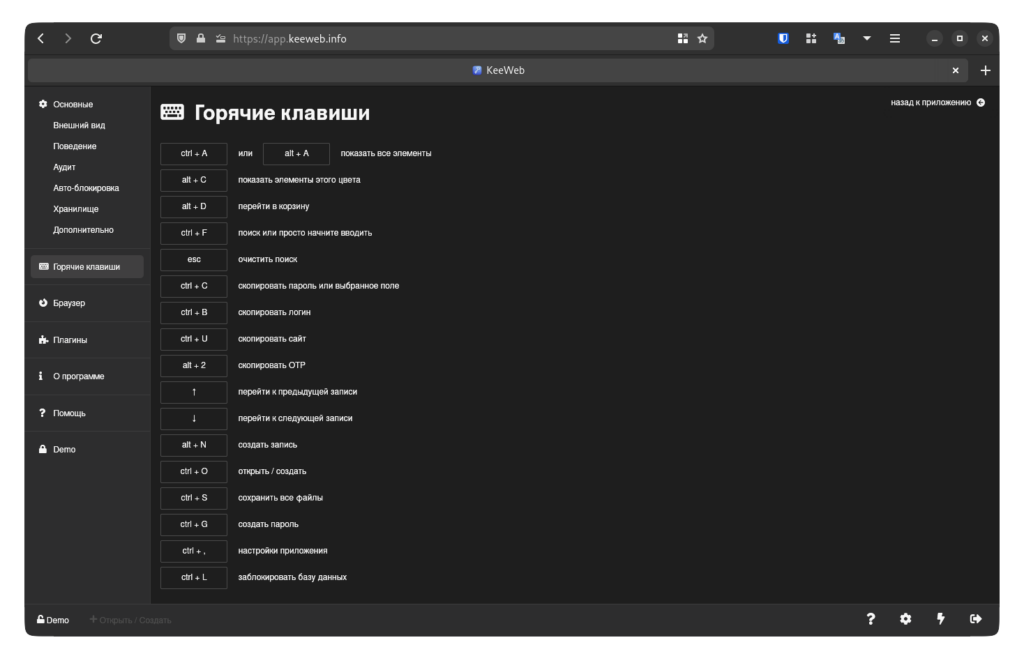Click the Bitwarden shield extension icon
The height and width of the screenshot is (663, 1024).
pos(784,38)
